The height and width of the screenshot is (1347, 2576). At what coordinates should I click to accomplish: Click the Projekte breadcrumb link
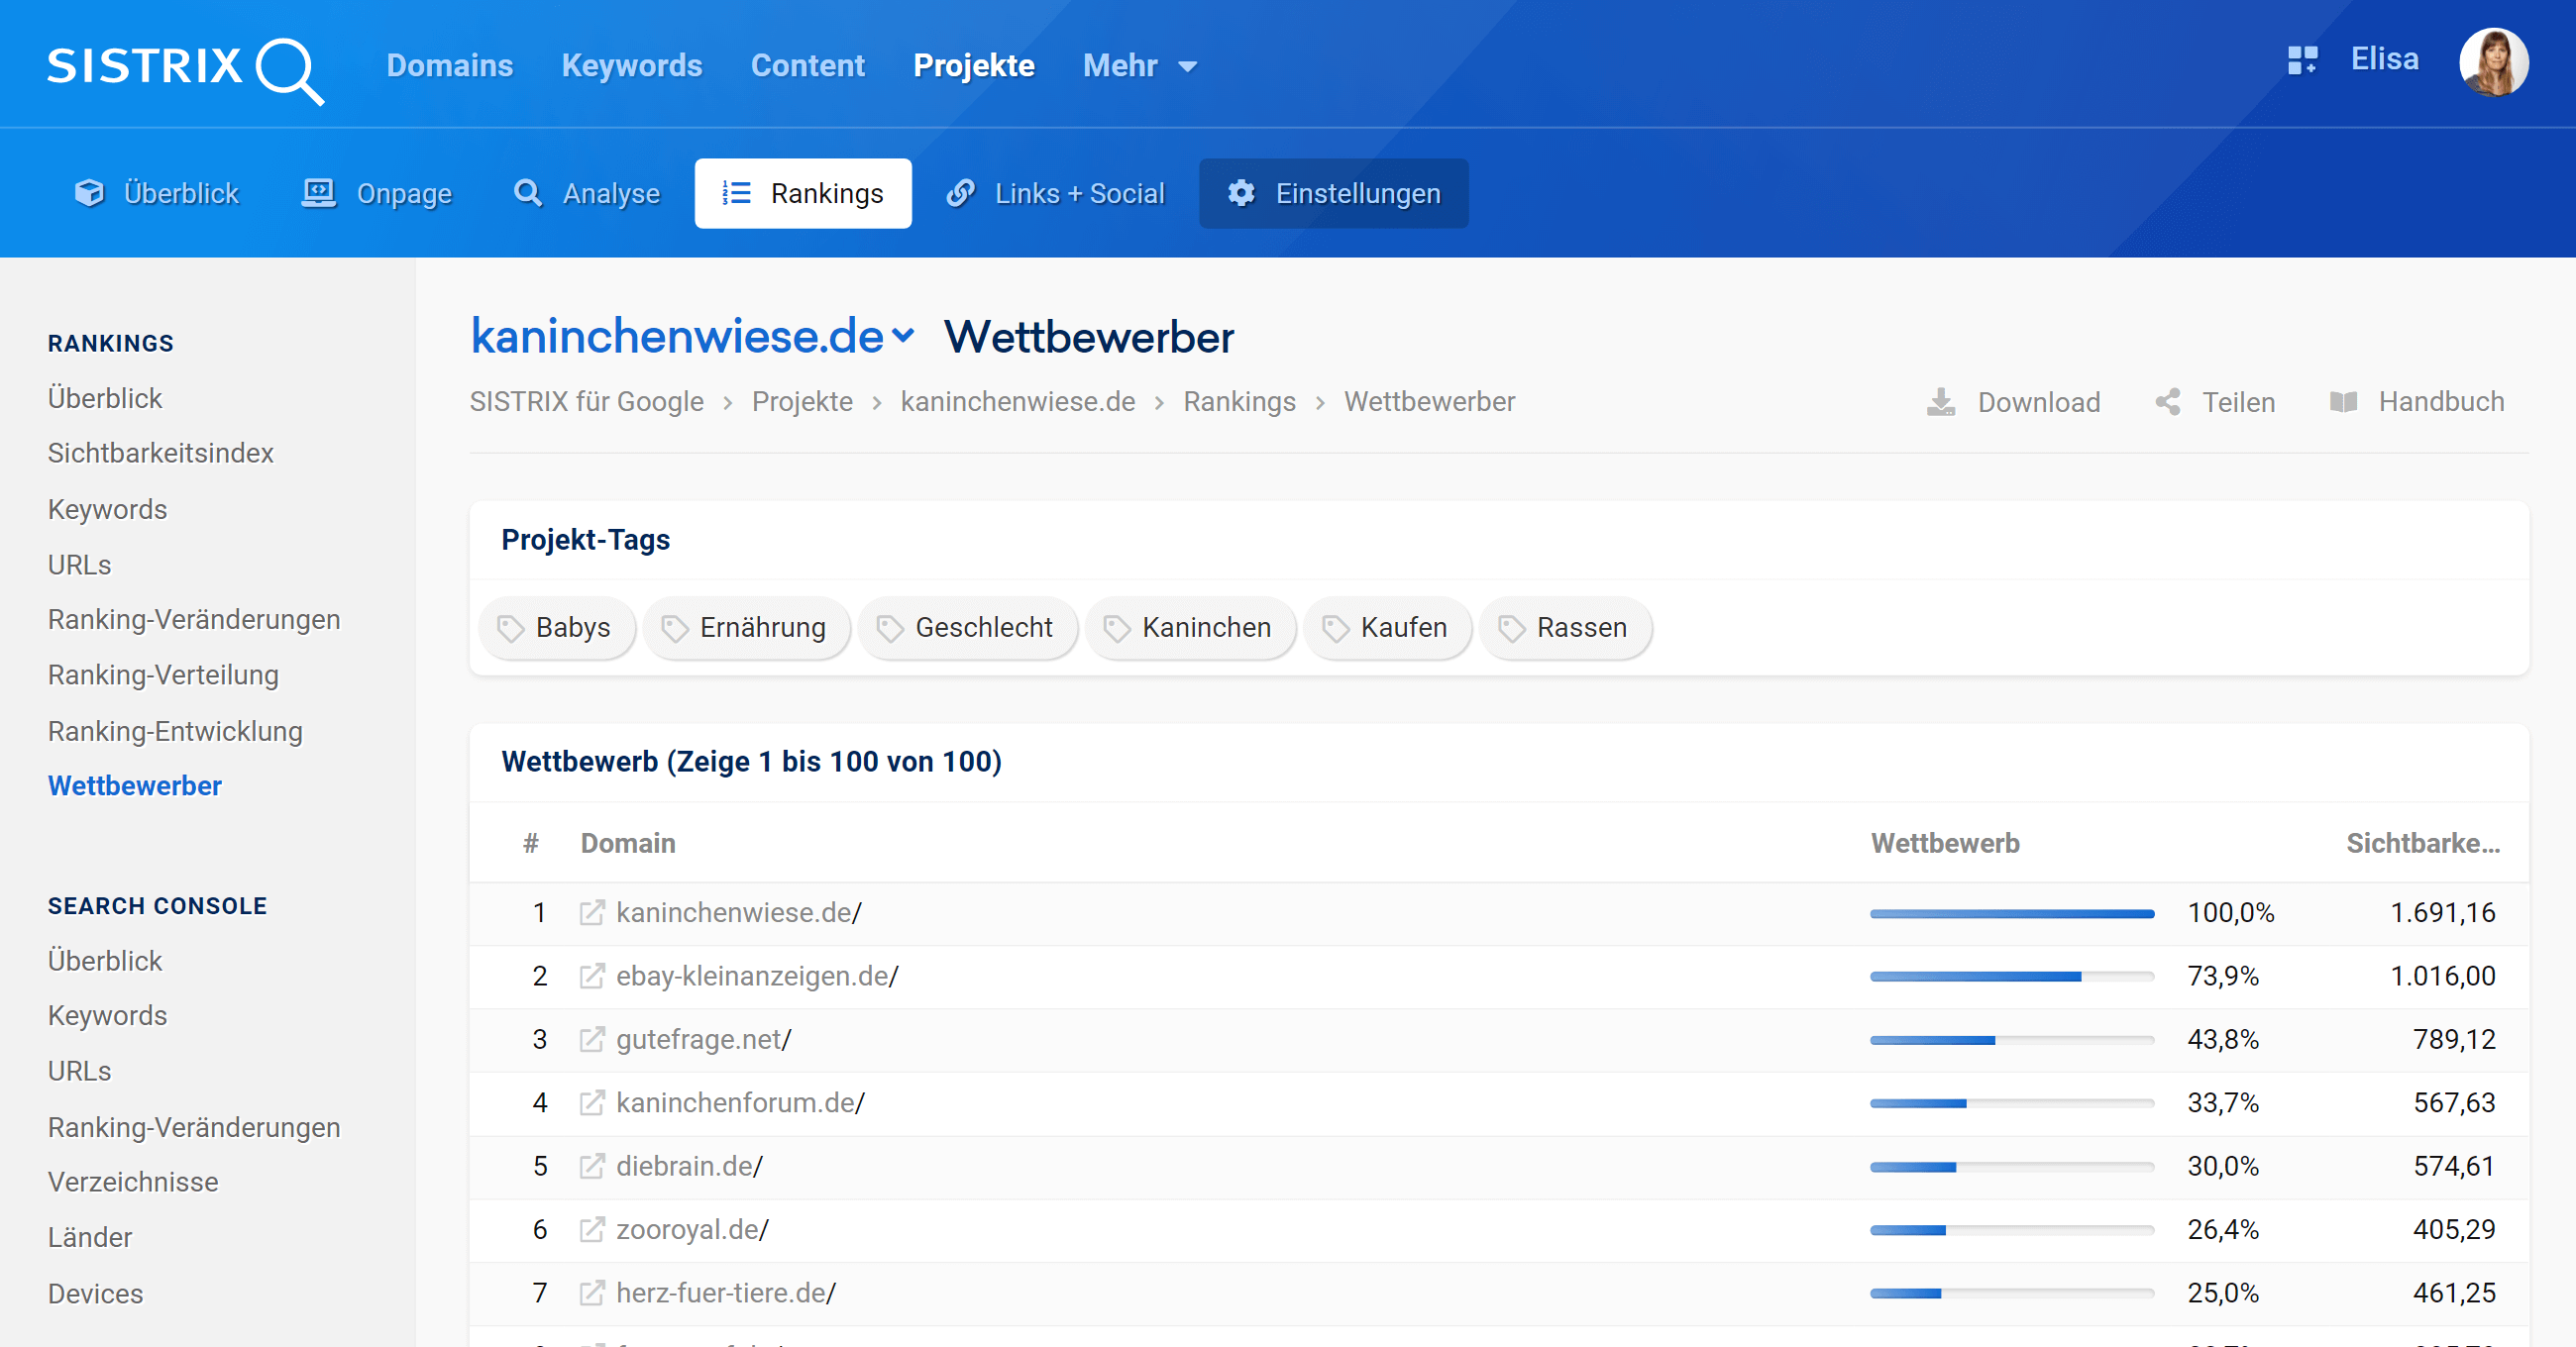pos(802,402)
